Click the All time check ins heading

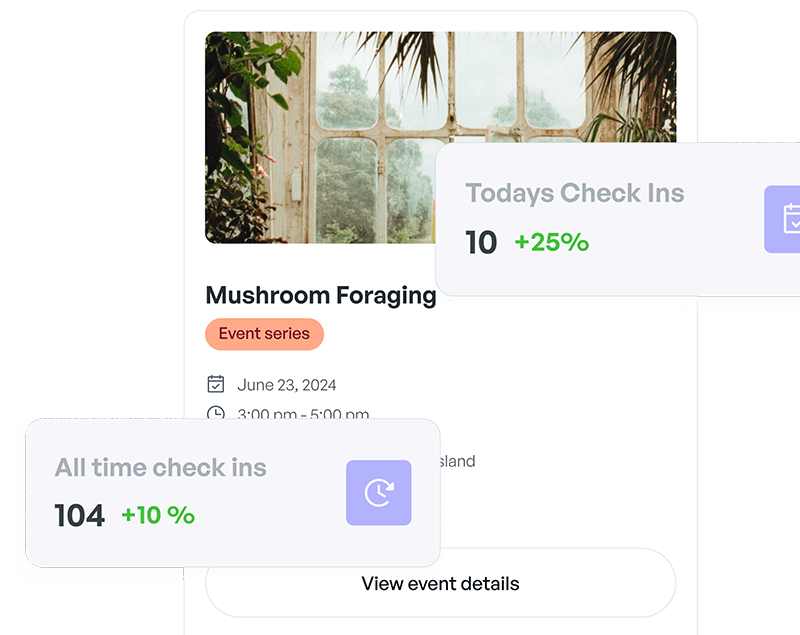click(x=161, y=468)
